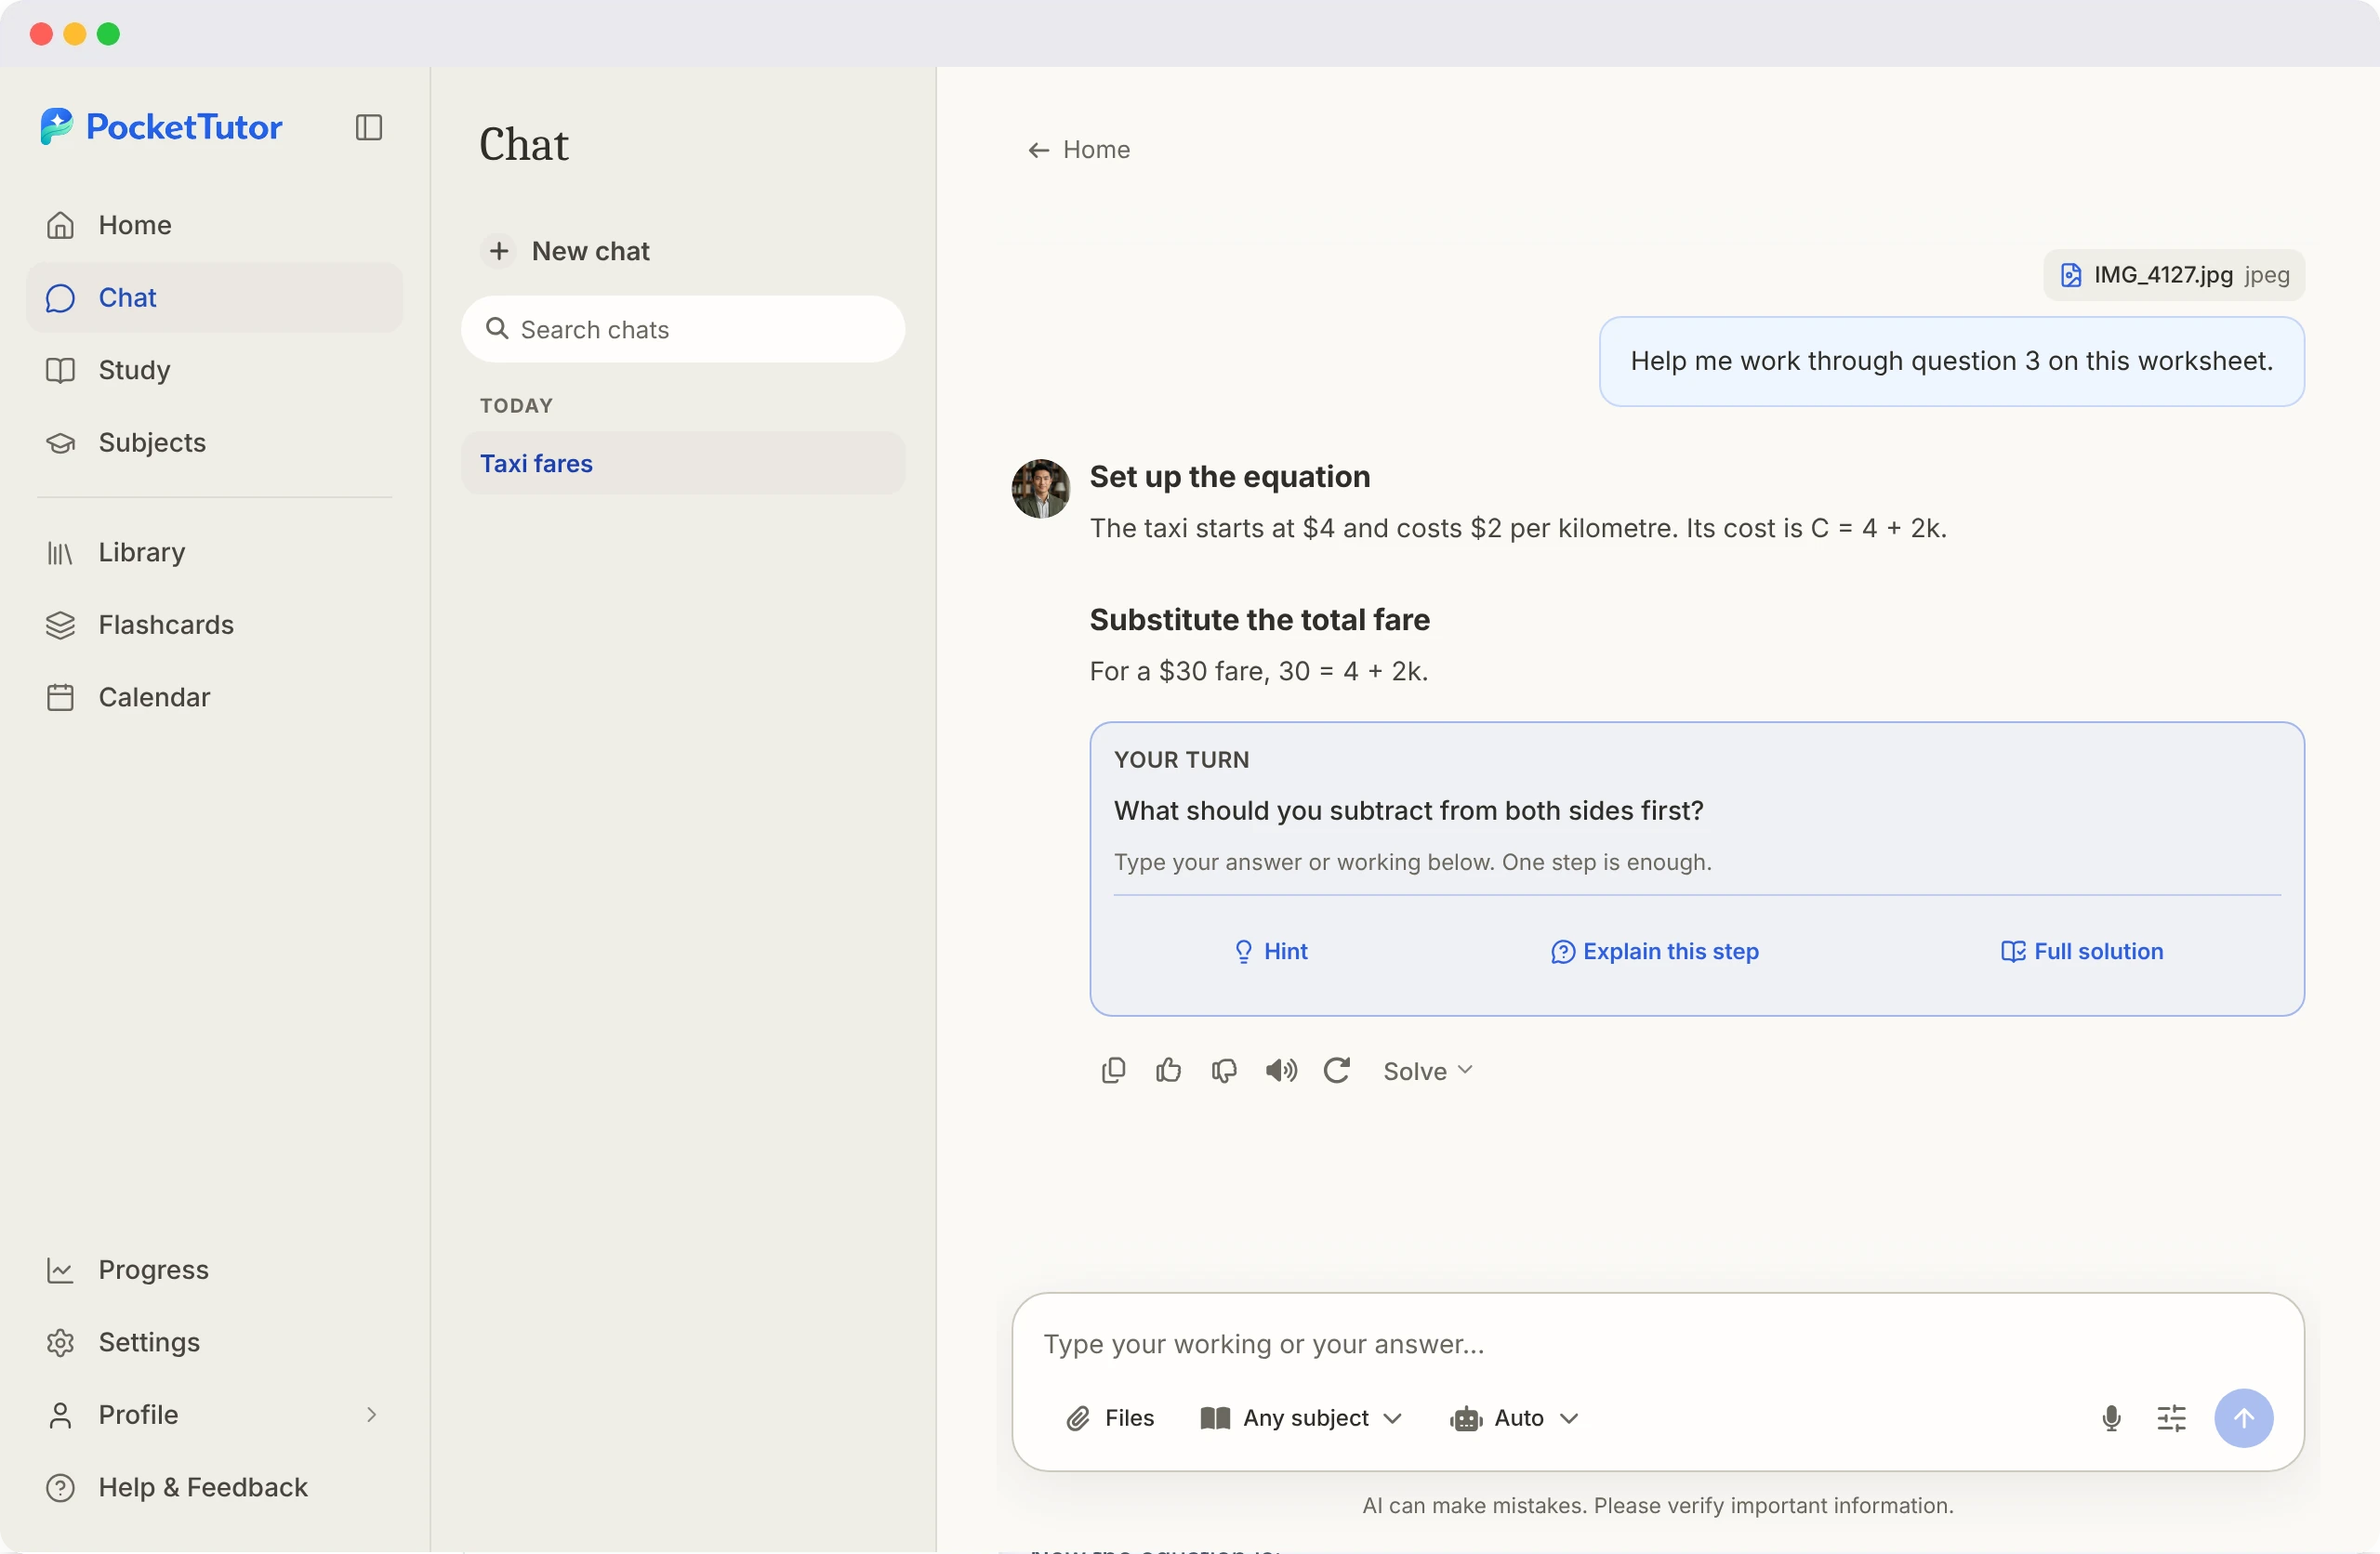
Task: Regenerate the tutor response
Action: 1337,1070
